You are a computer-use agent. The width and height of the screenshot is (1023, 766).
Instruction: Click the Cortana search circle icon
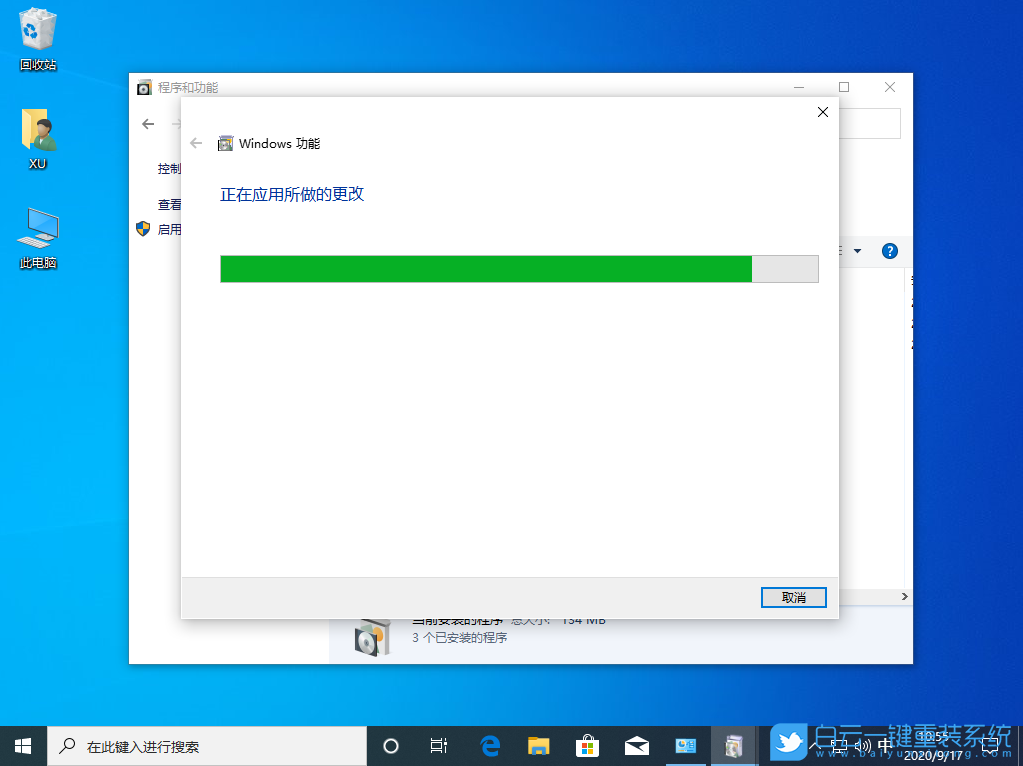(390, 745)
